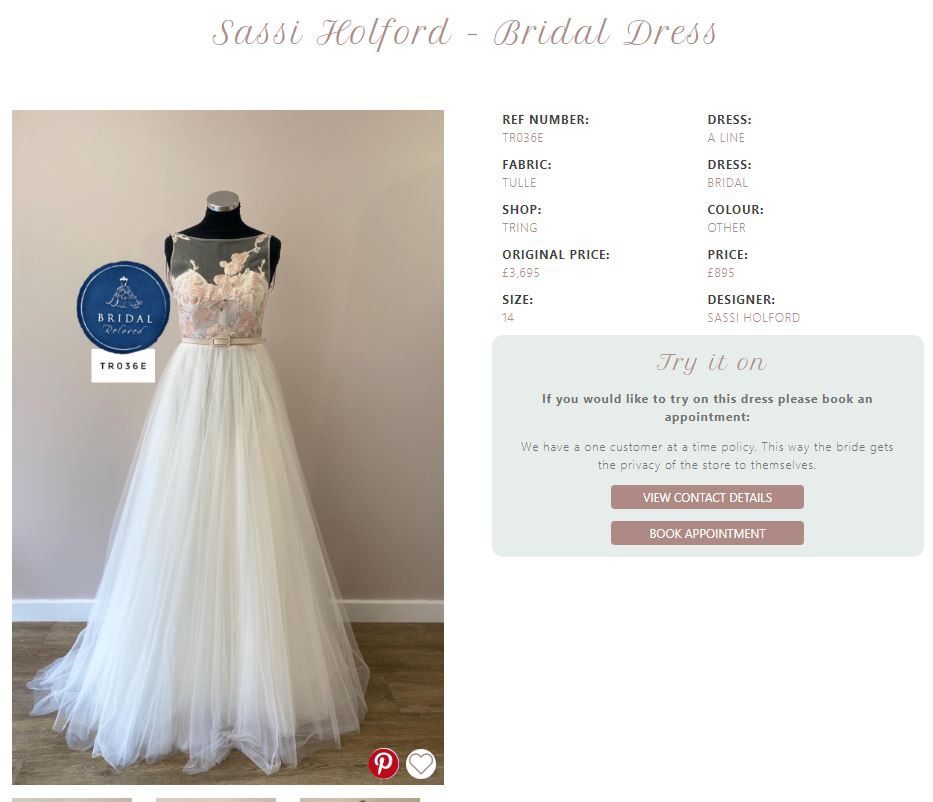This screenshot has width=933, height=802.
Task: Click the Sassi Holford - Bridal Dress title
Action: click(x=465, y=33)
